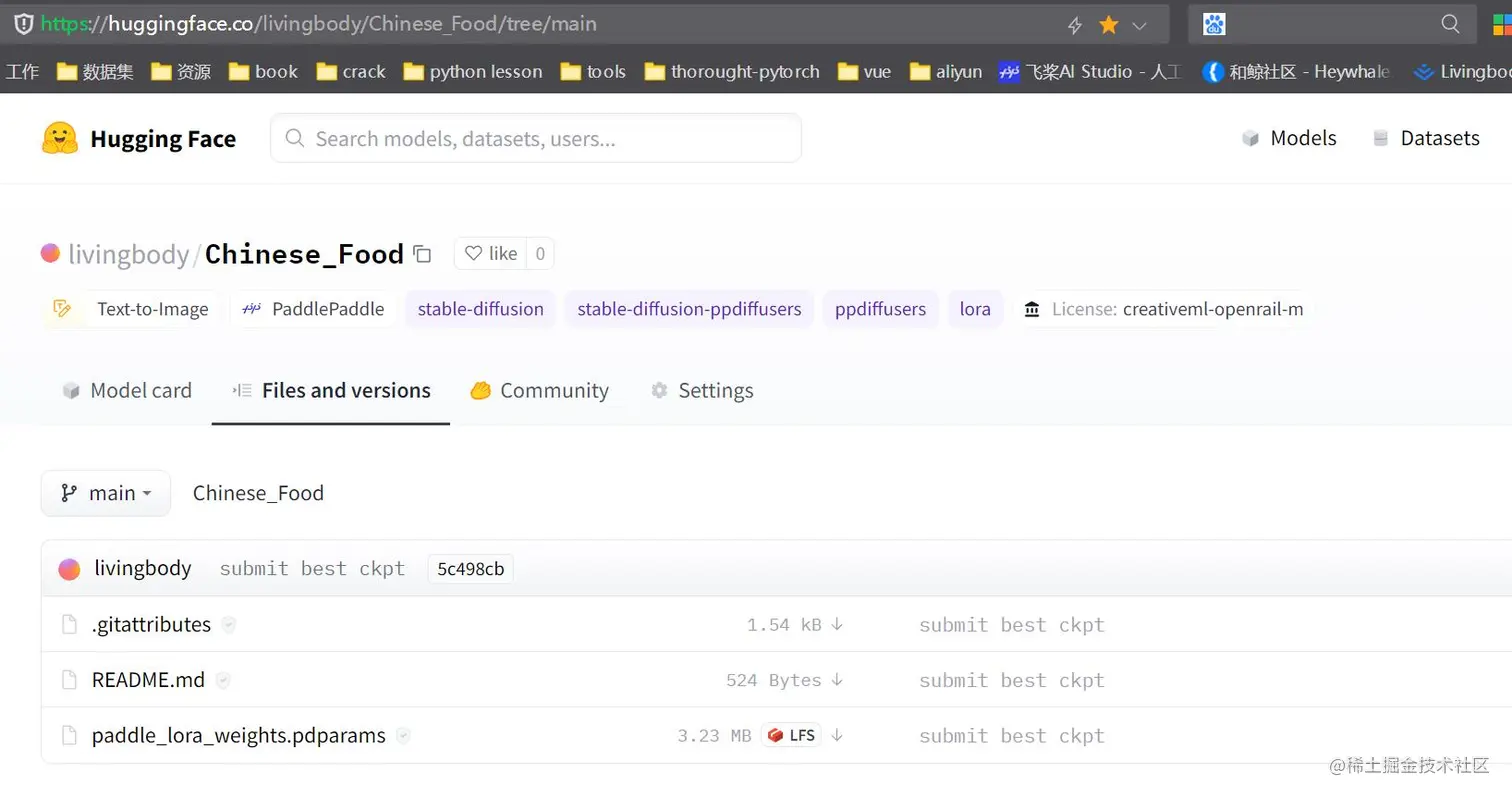Click the browser search input box
1512x798 pixels.
point(1332,24)
